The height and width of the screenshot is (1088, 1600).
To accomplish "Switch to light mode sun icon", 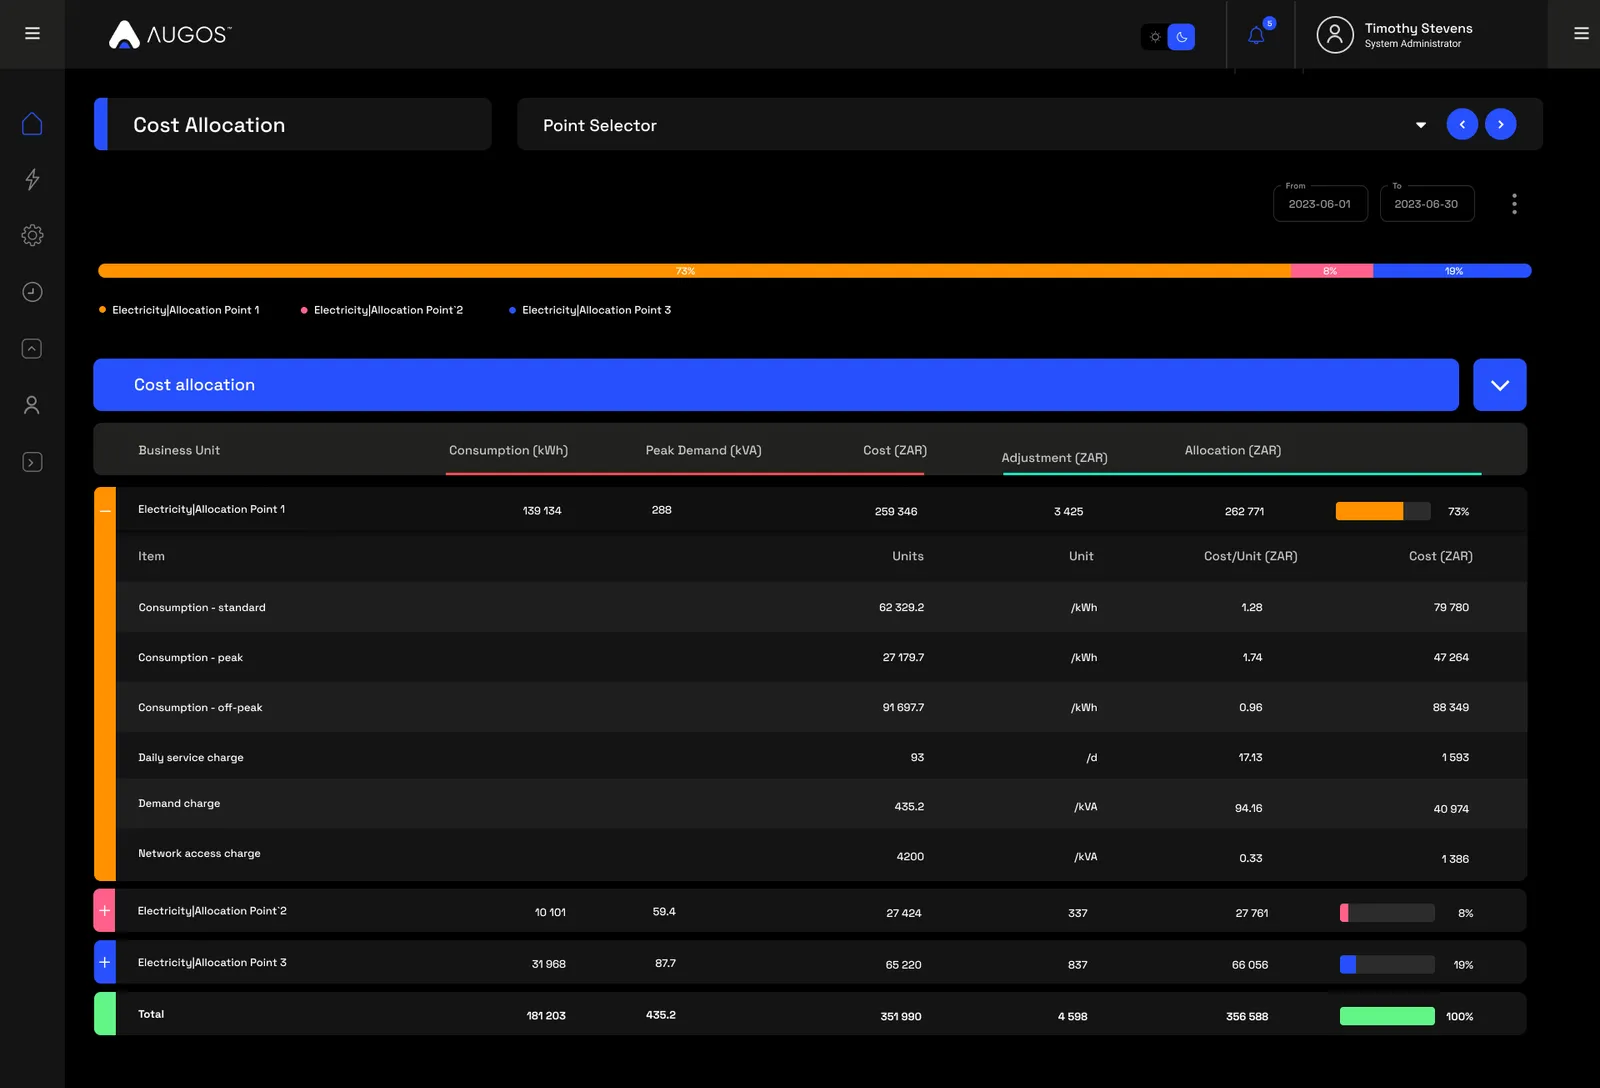I will pyautogui.click(x=1155, y=37).
